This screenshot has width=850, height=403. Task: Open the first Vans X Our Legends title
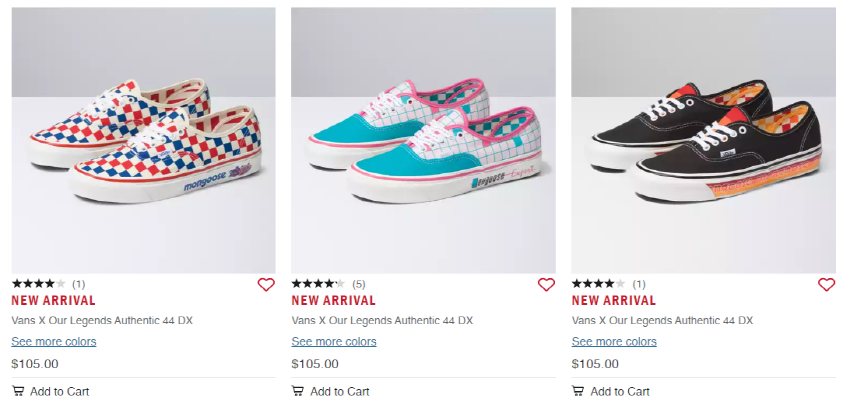(102, 321)
